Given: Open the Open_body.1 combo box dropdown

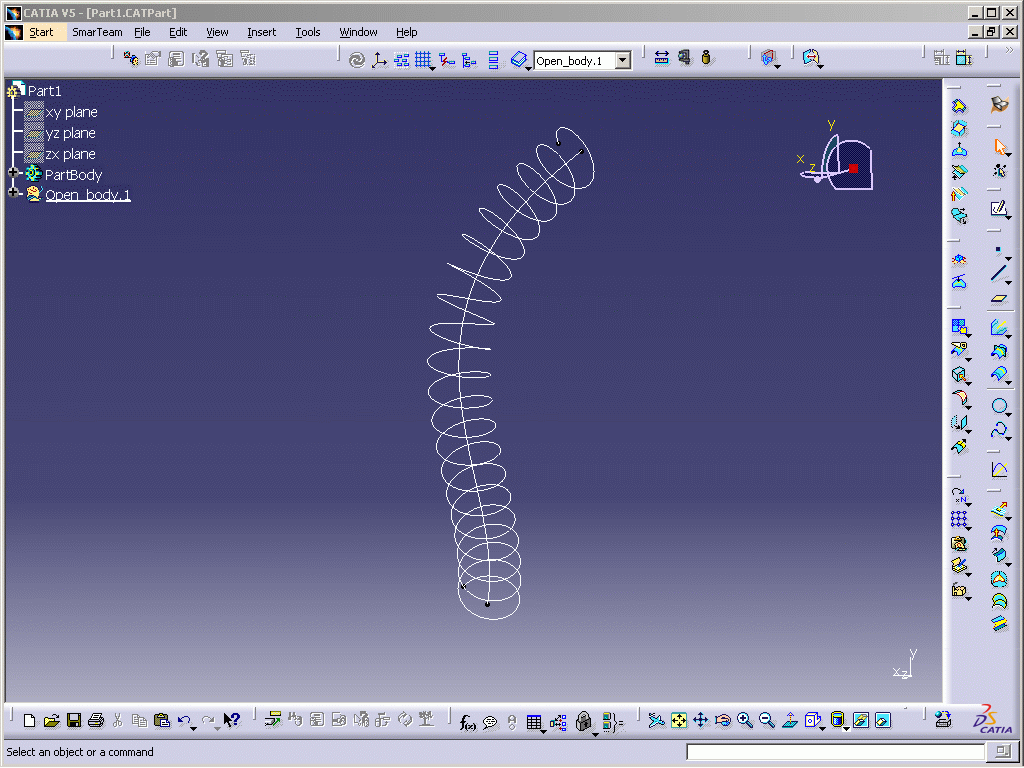Looking at the screenshot, I should click(x=623, y=61).
